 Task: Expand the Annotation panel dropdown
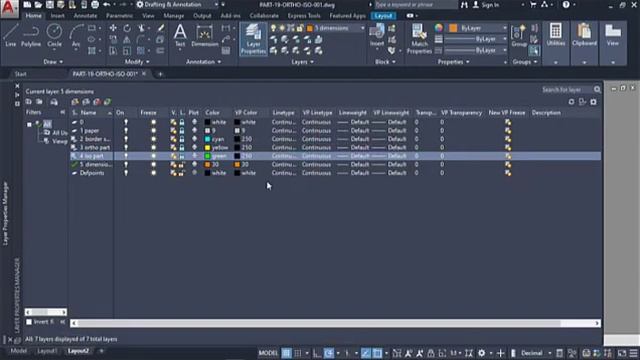(204, 62)
